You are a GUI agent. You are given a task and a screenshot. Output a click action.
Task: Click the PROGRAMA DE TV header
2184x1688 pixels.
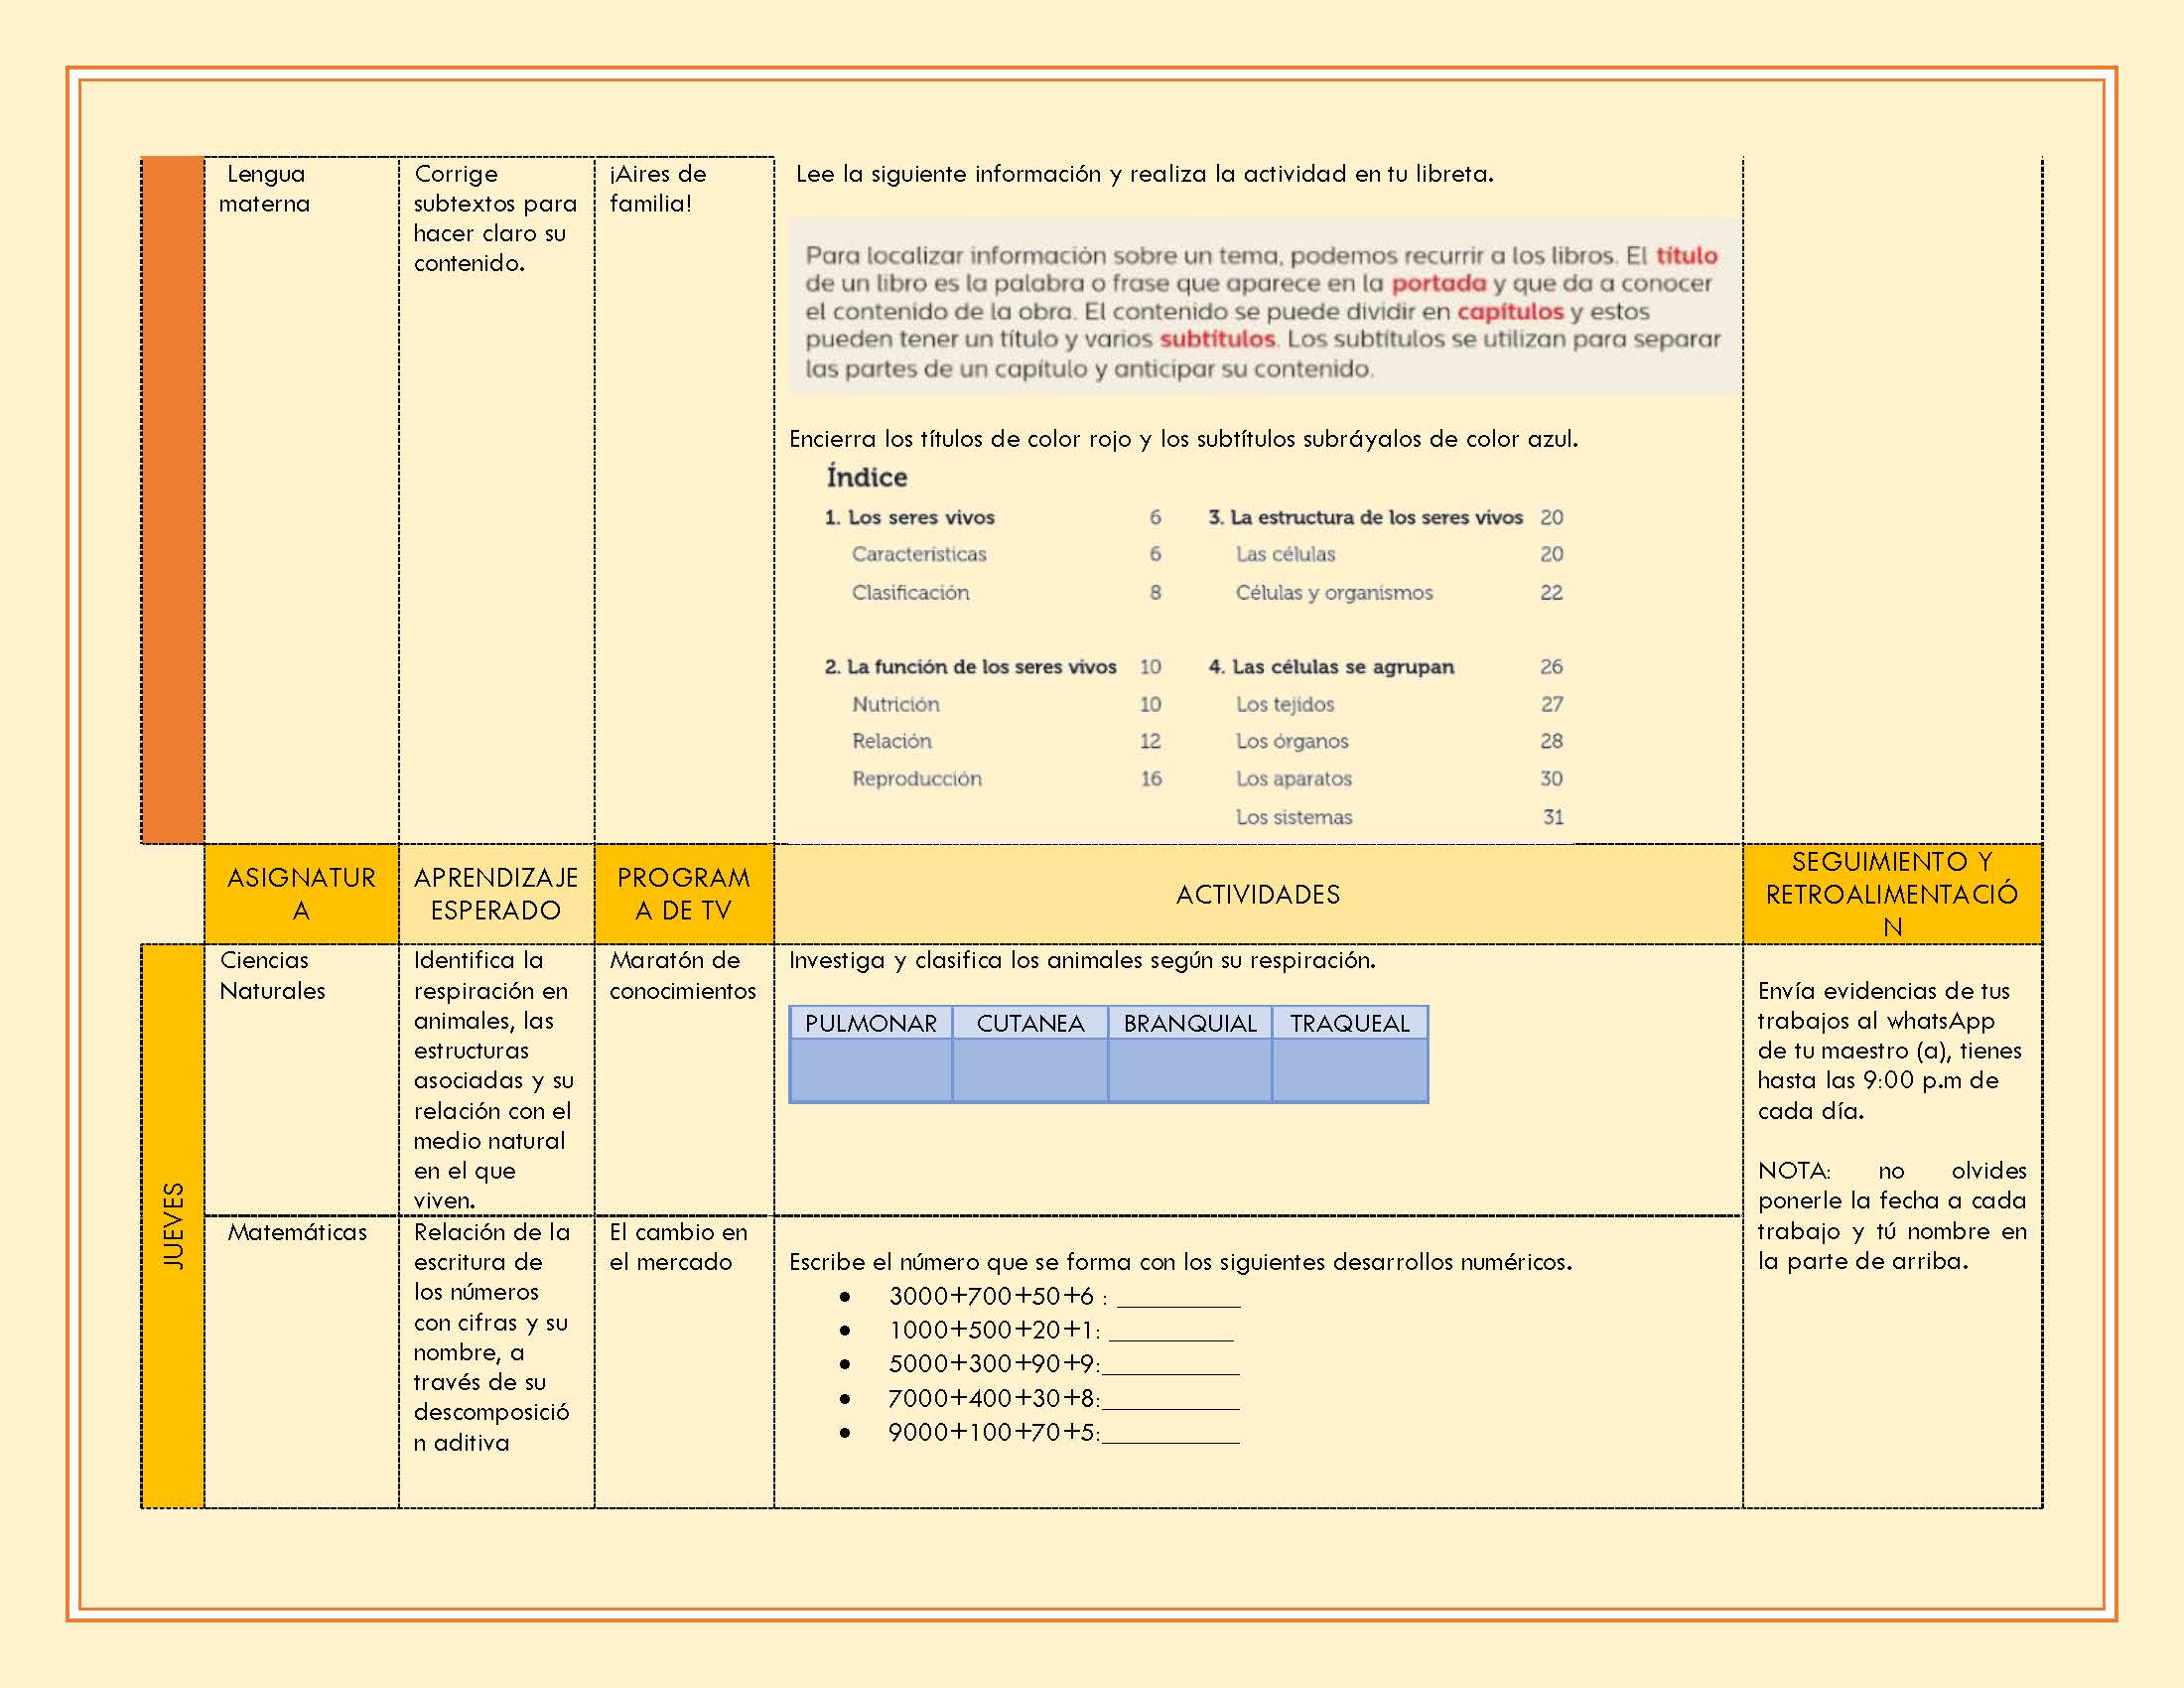684,894
